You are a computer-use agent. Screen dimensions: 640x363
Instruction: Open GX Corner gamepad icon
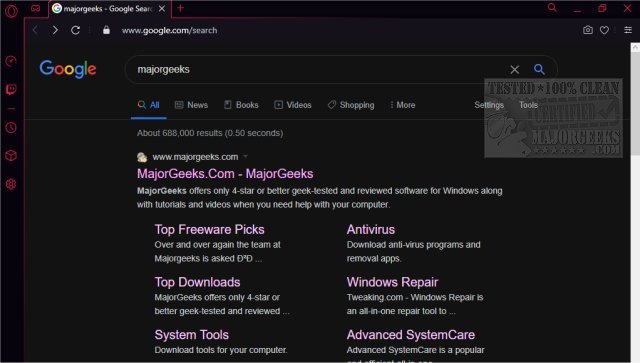coord(36,9)
